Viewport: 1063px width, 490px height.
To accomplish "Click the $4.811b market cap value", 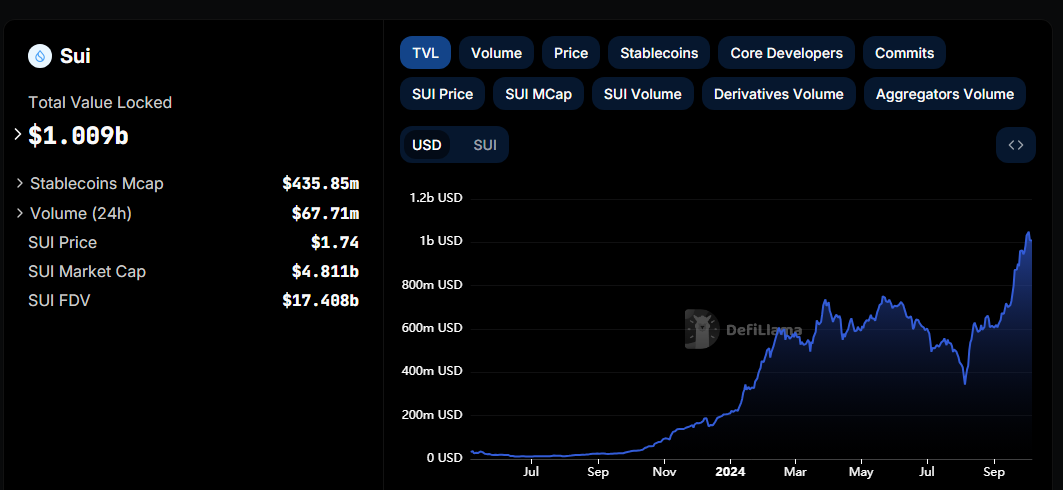I will pos(325,272).
